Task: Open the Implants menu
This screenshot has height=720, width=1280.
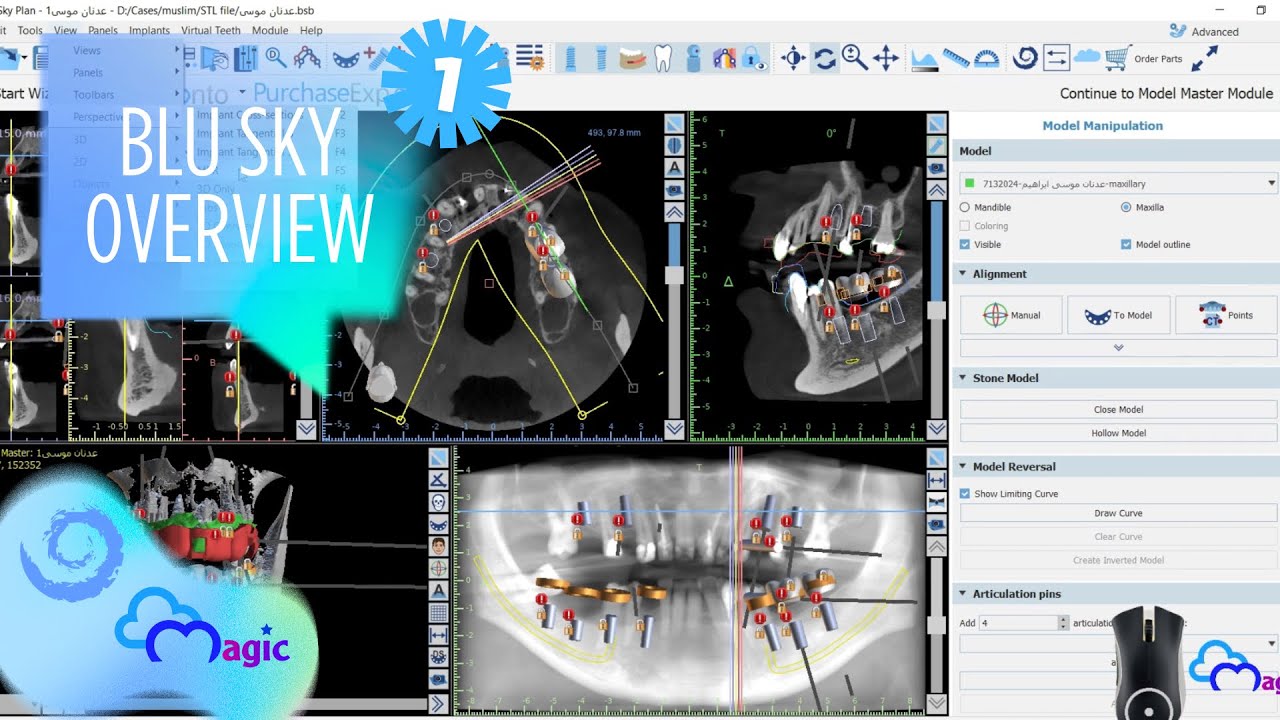Action: 149,31
